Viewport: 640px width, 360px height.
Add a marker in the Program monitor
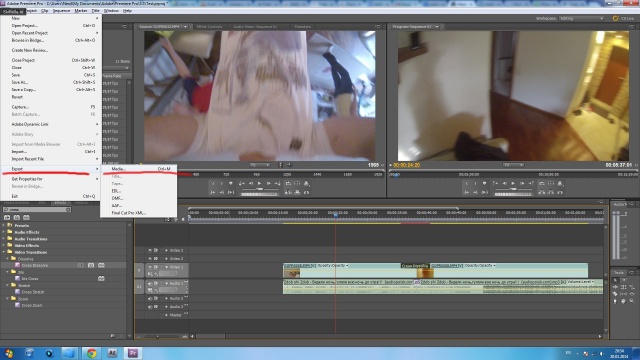pyautogui.click(x=484, y=184)
